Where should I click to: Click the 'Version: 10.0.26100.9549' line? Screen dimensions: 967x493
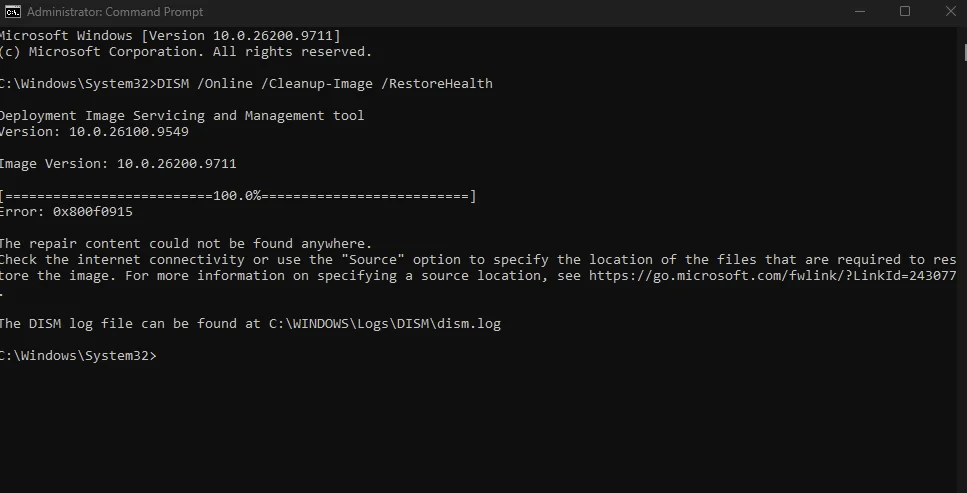pyautogui.click(x=94, y=131)
